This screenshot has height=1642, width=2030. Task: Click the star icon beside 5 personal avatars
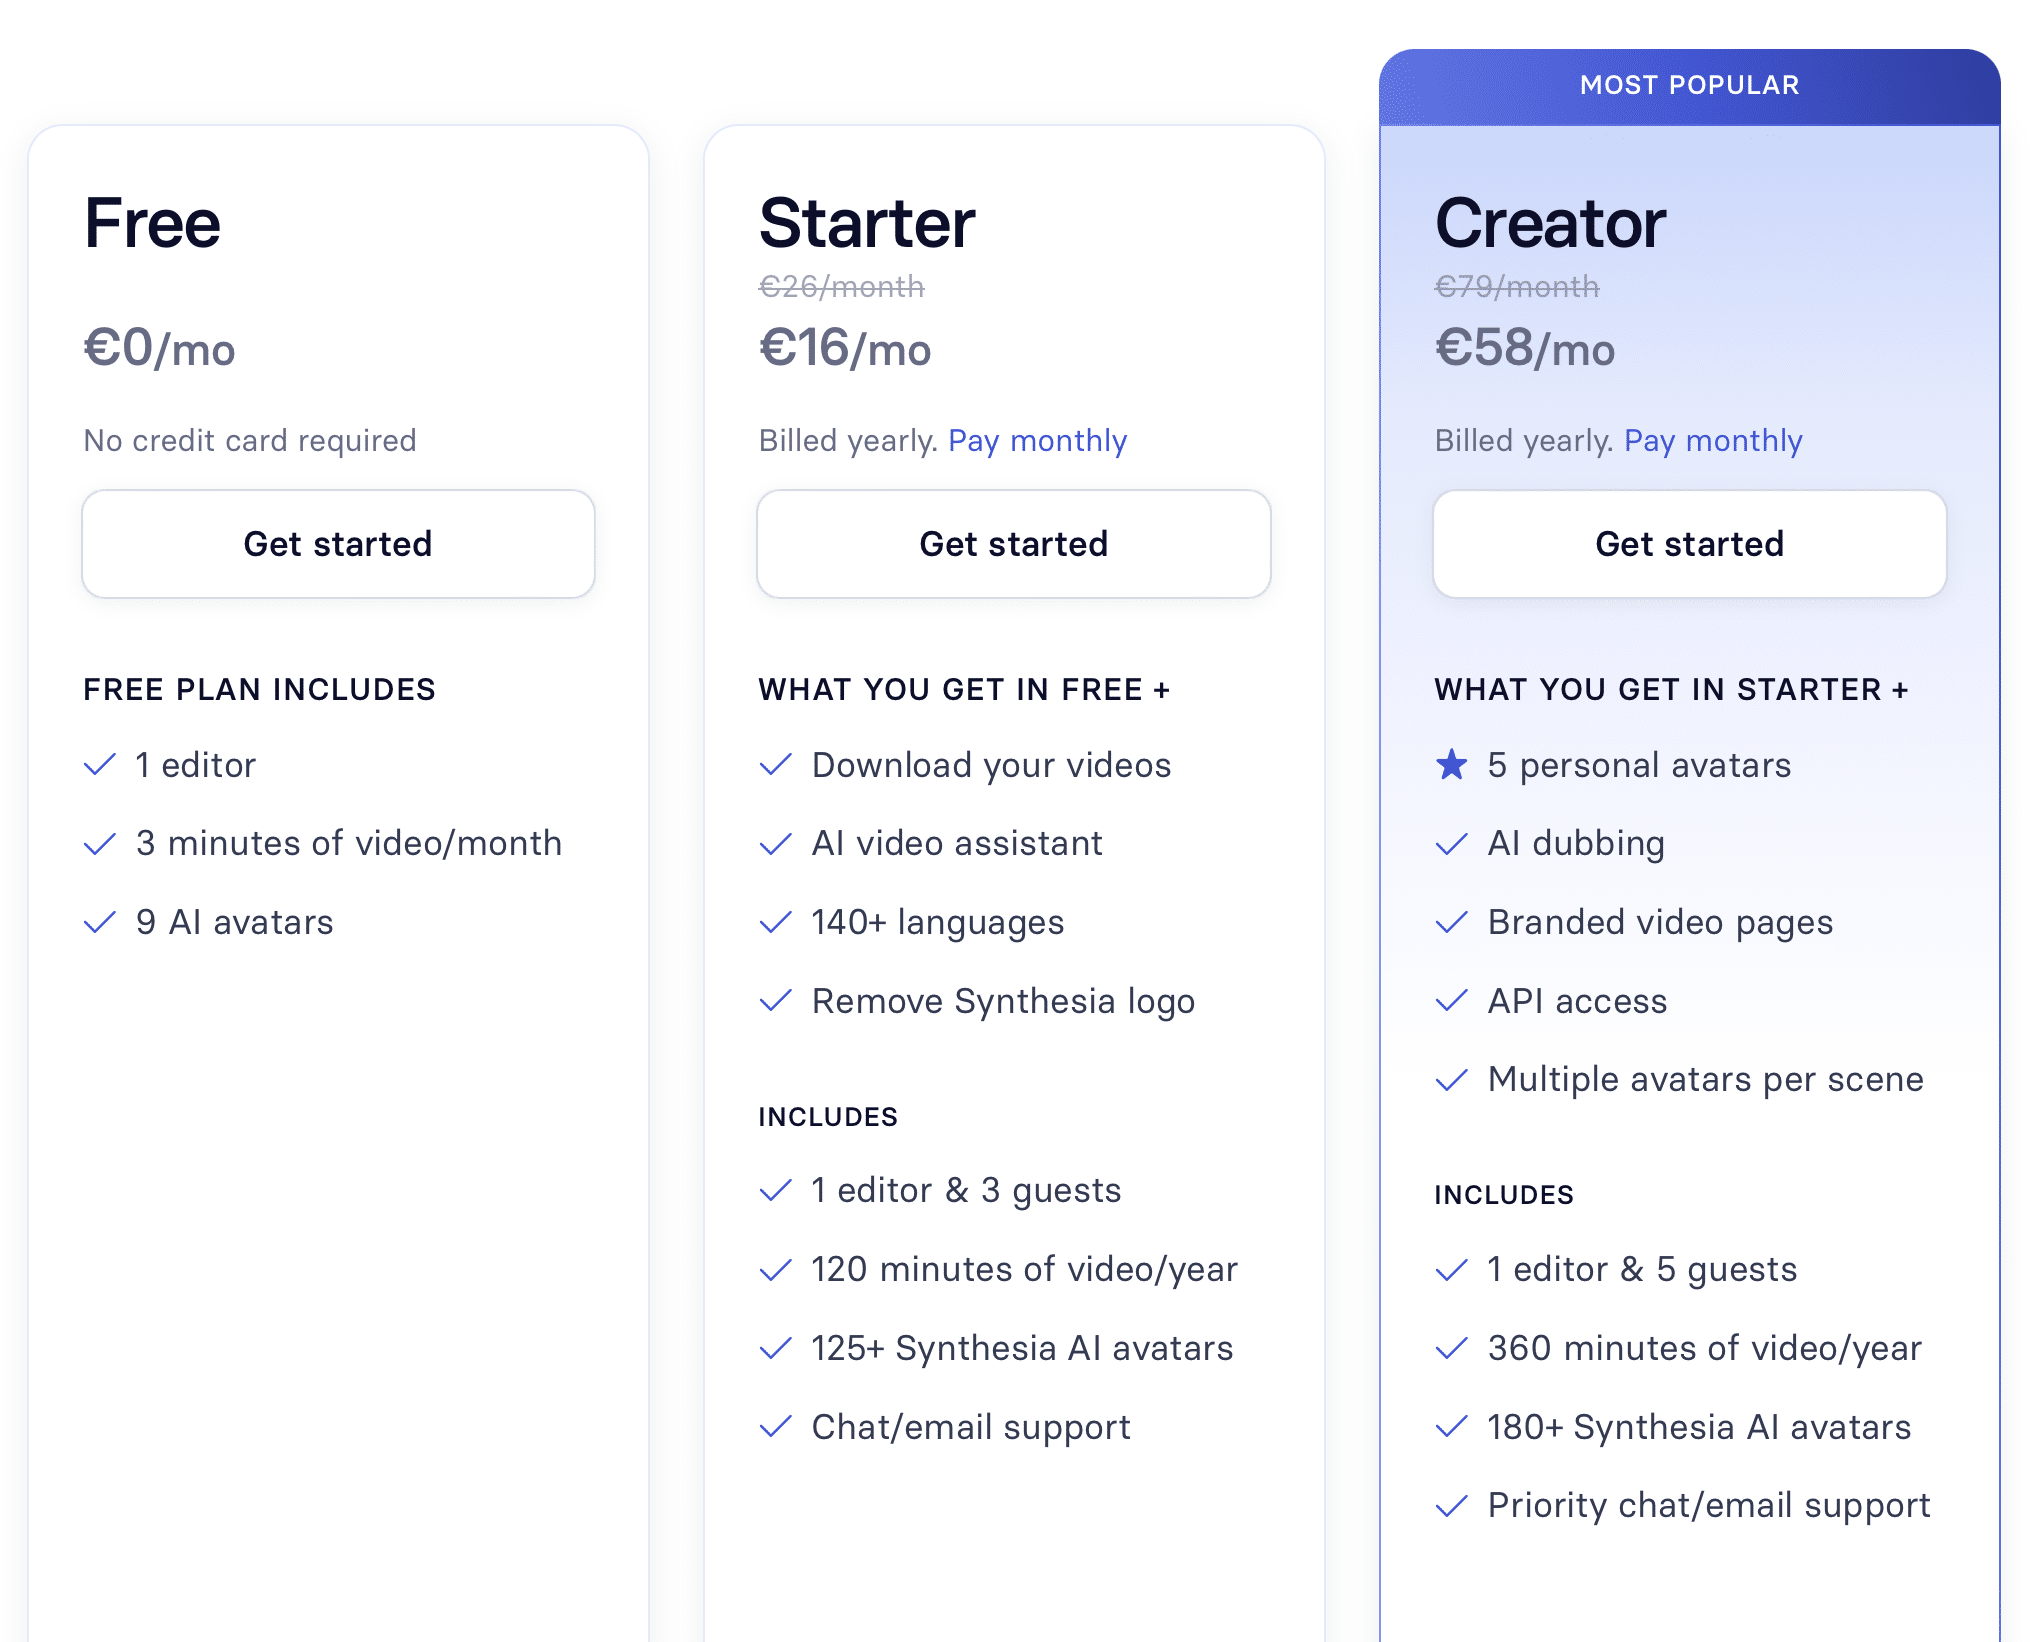coord(1451,765)
